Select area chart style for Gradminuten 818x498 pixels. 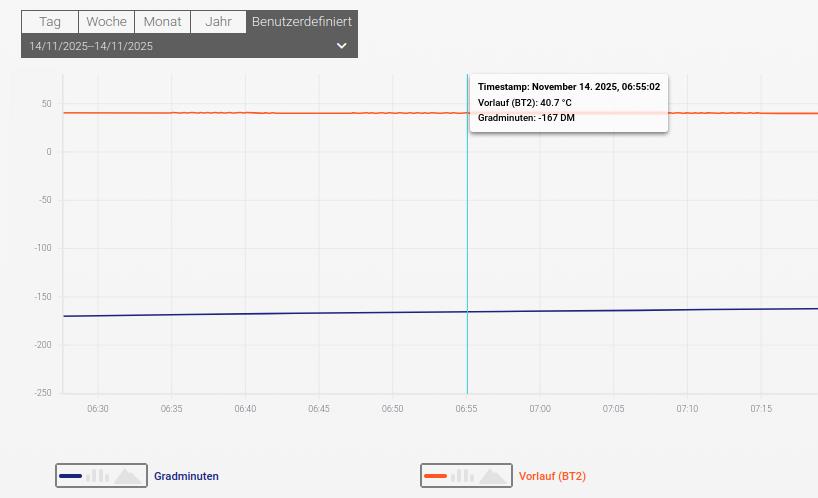point(127,476)
